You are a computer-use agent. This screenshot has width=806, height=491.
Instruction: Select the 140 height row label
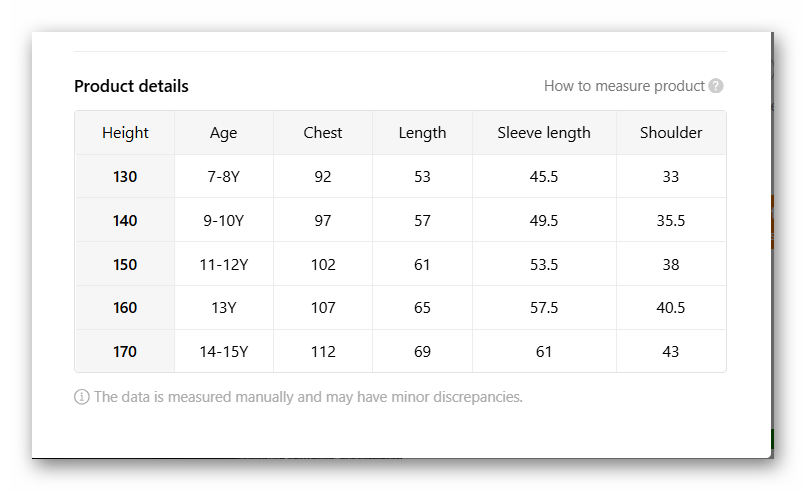[125, 221]
